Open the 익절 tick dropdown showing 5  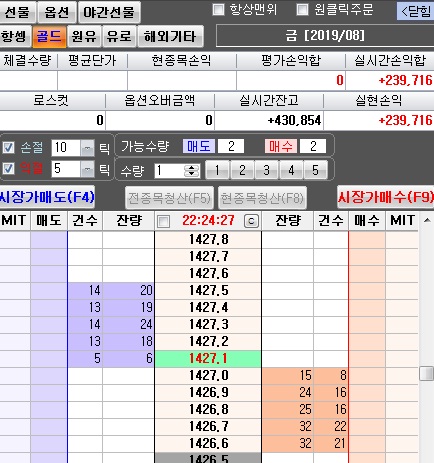pos(87,169)
